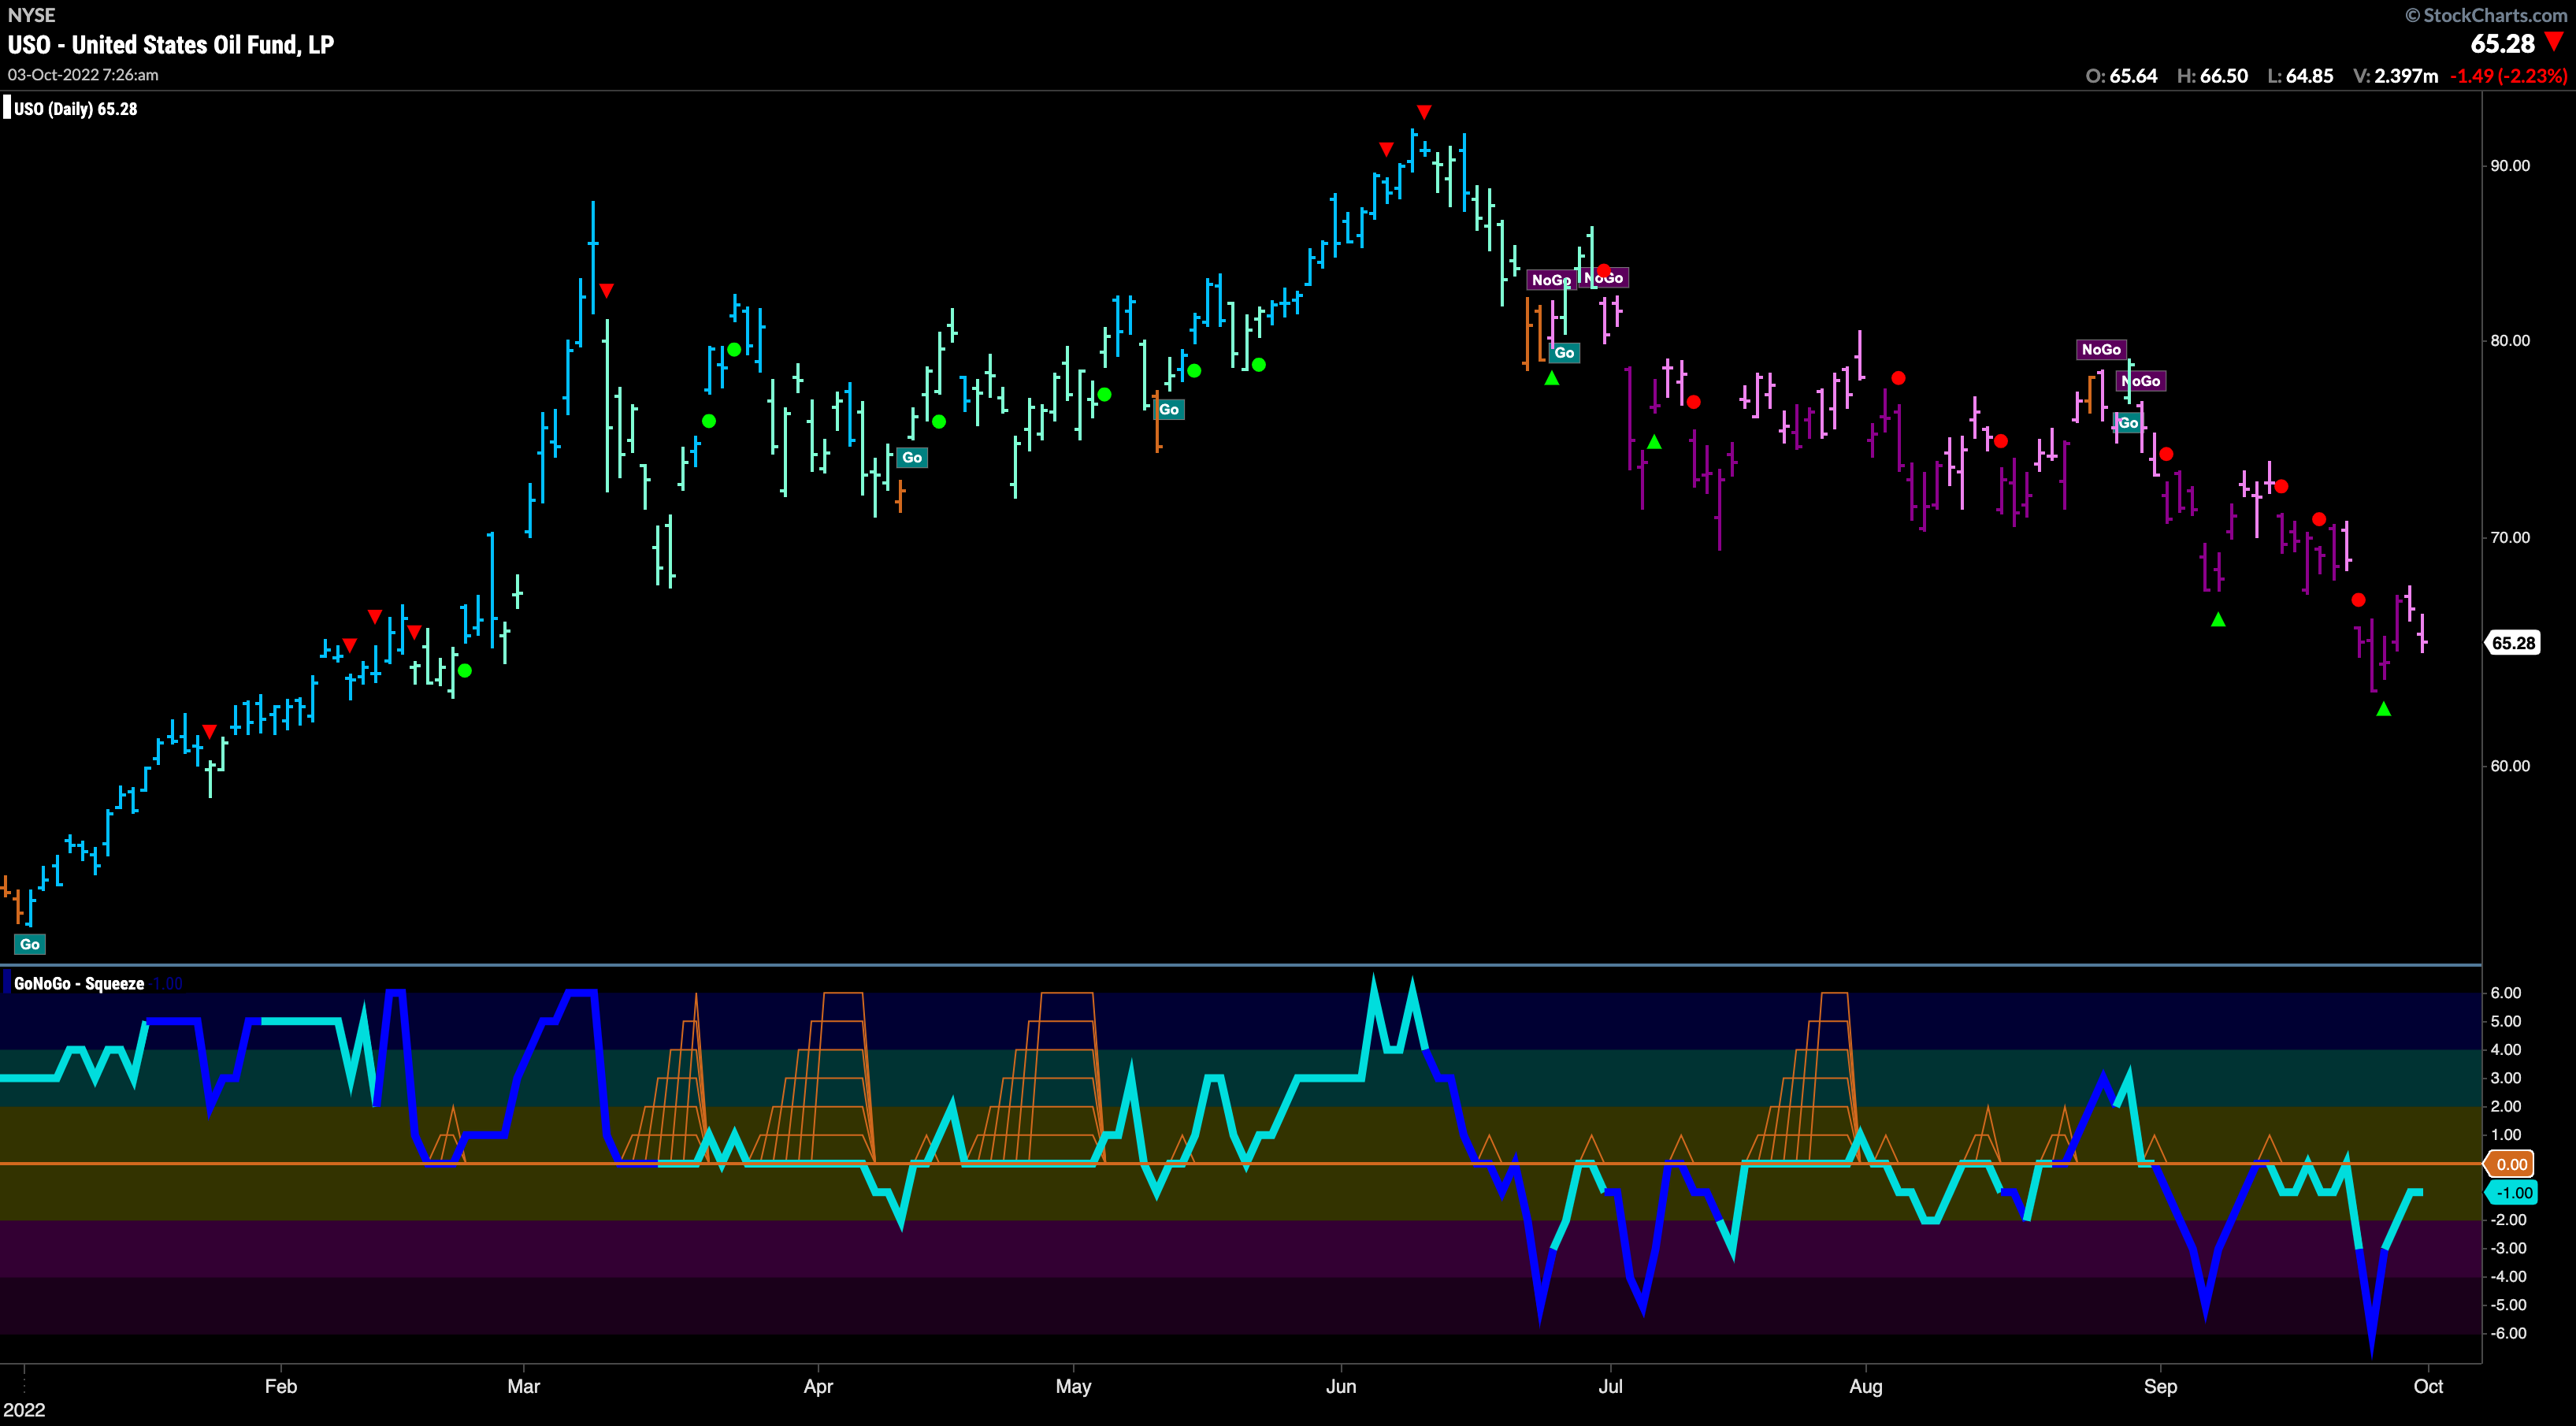2576x1426 pixels.
Task: Select the Feb label on the time axis
Action: pyautogui.click(x=281, y=1387)
